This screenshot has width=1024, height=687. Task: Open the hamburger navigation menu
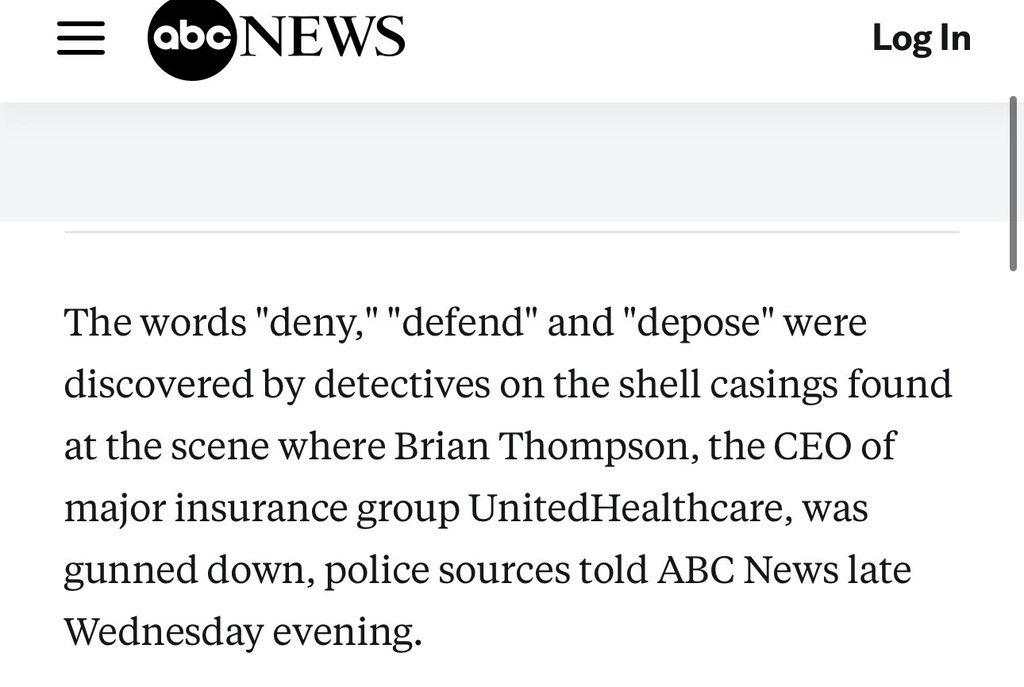pyautogui.click(x=81, y=38)
